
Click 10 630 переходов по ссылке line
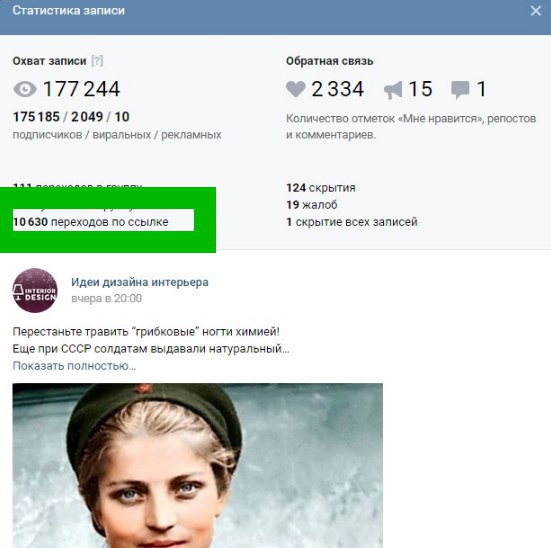91,222
